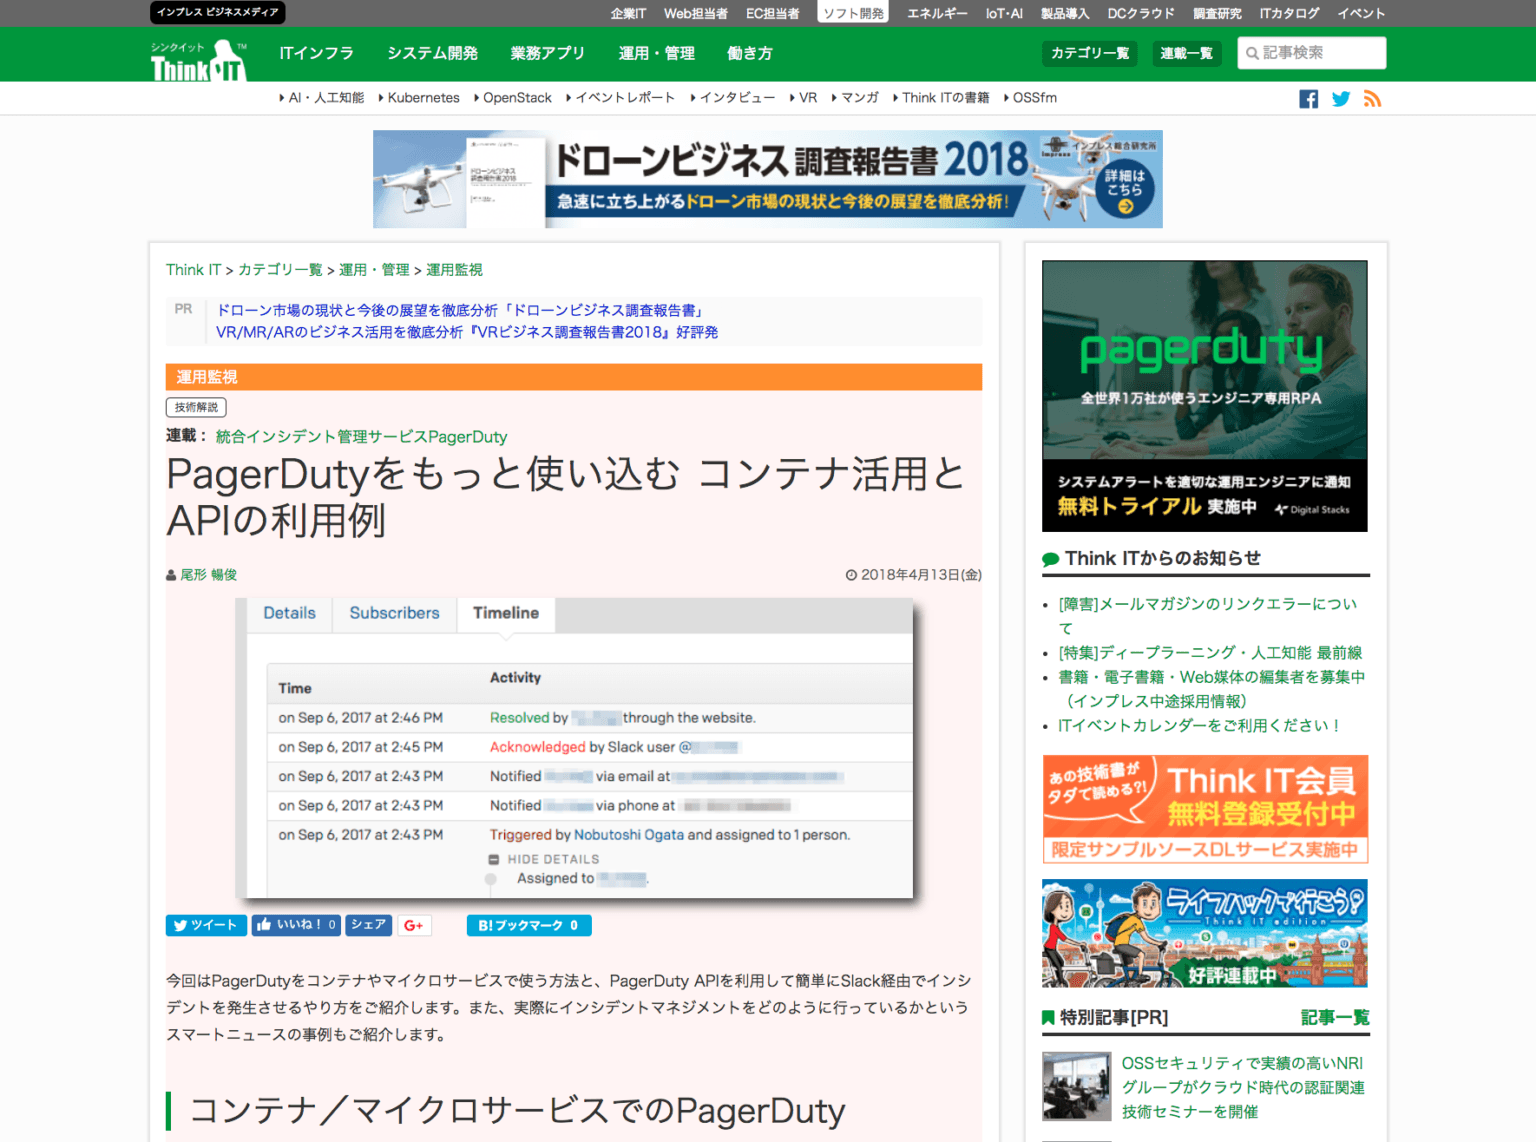Open ITイベントカレンダーをご利用ください link
This screenshot has width=1536, height=1142.
[x=1199, y=726]
